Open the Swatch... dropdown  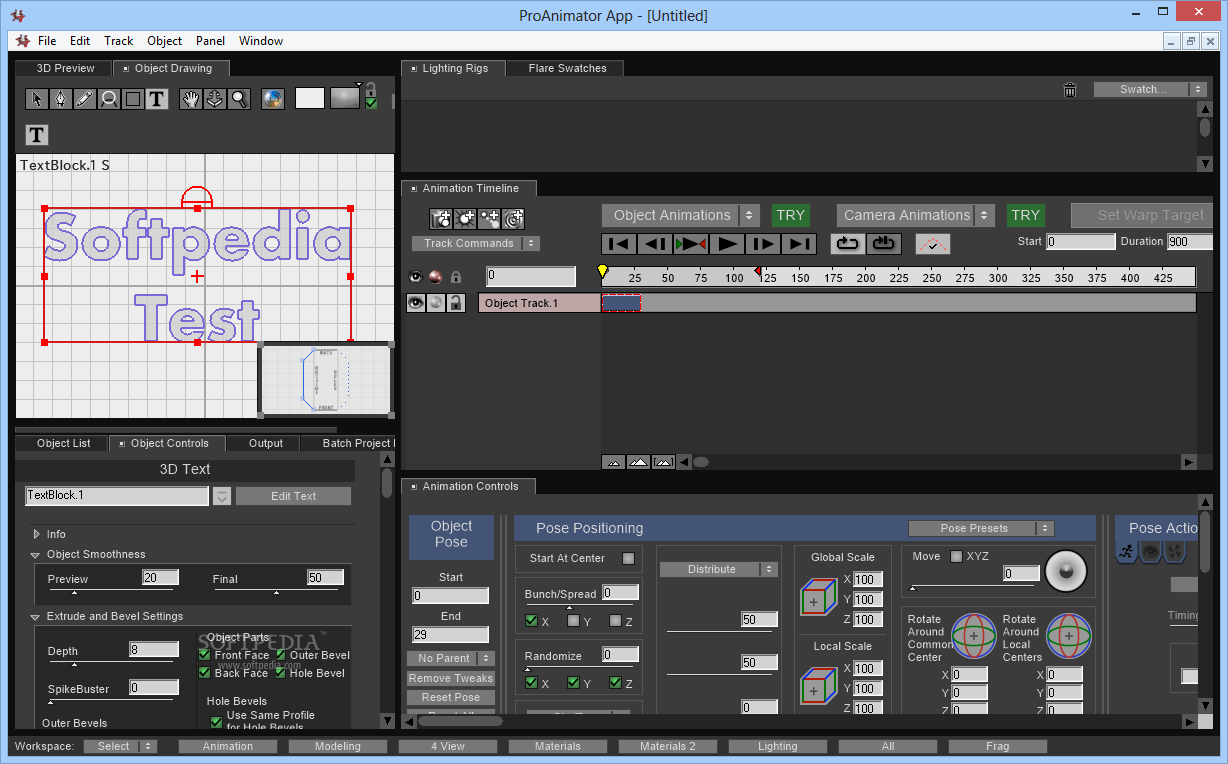1150,89
